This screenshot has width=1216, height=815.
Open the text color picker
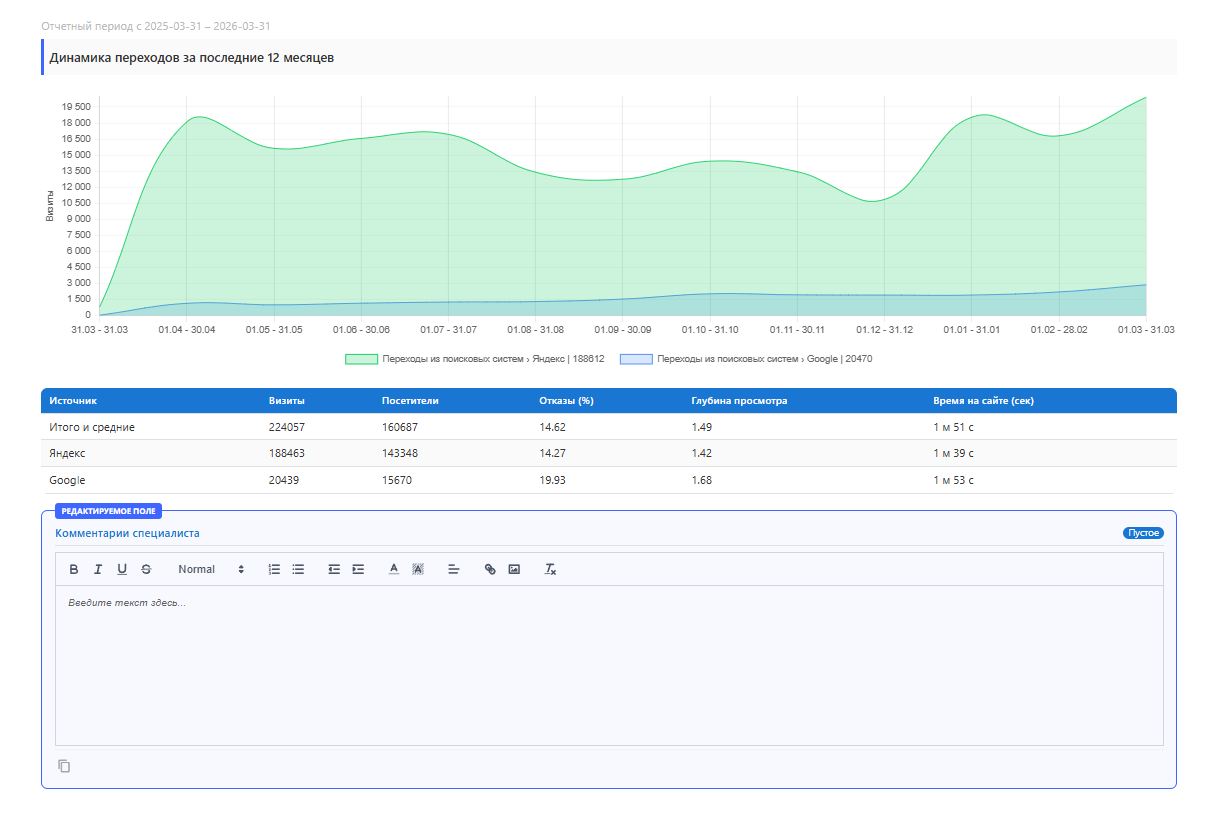(x=394, y=569)
